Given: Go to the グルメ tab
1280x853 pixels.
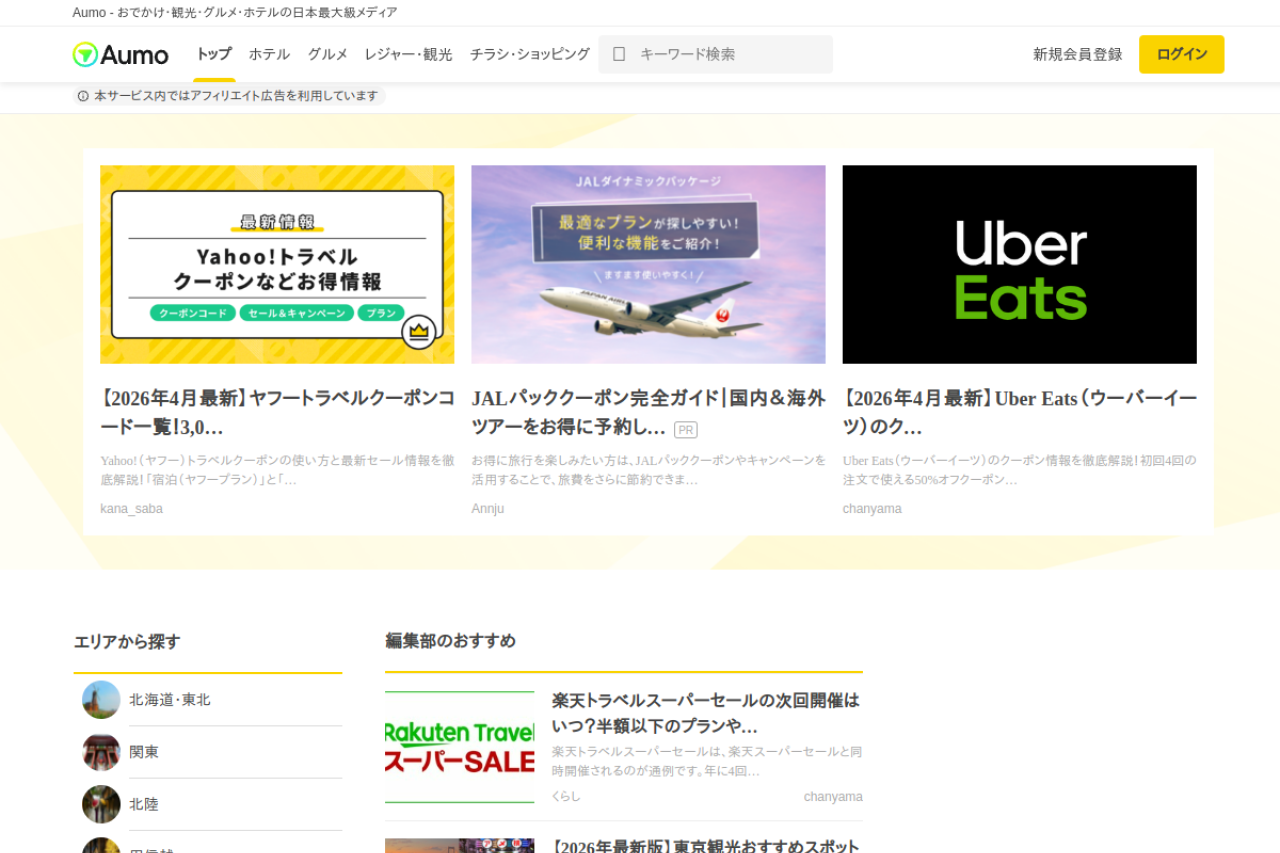Looking at the screenshot, I should (327, 54).
